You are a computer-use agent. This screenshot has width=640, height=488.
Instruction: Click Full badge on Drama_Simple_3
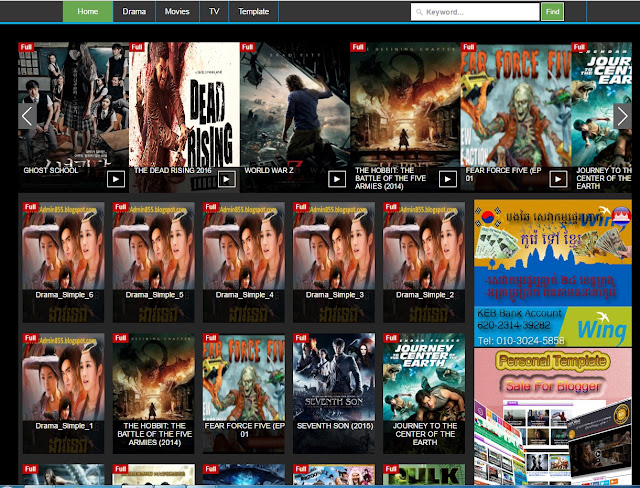pos(300,207)
